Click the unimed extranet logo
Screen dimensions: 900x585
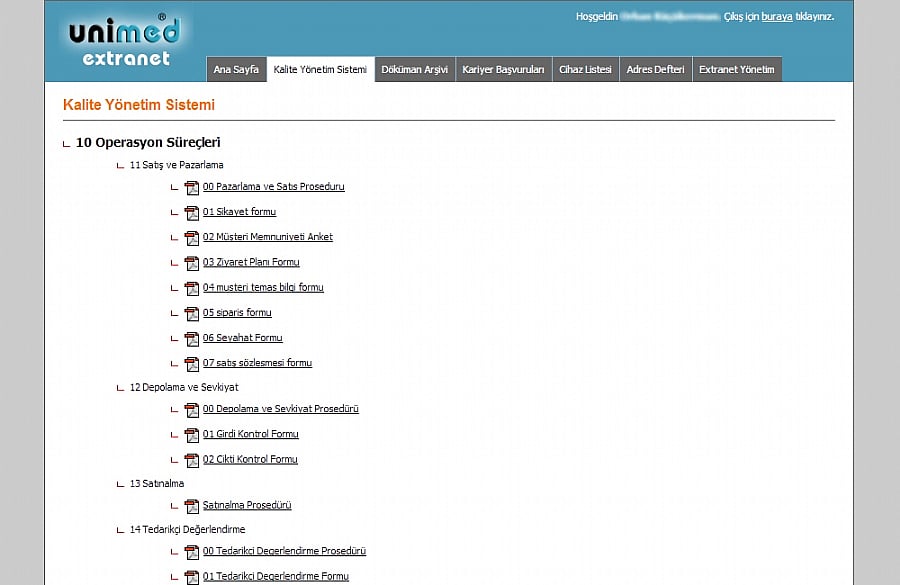click(125, 40)
